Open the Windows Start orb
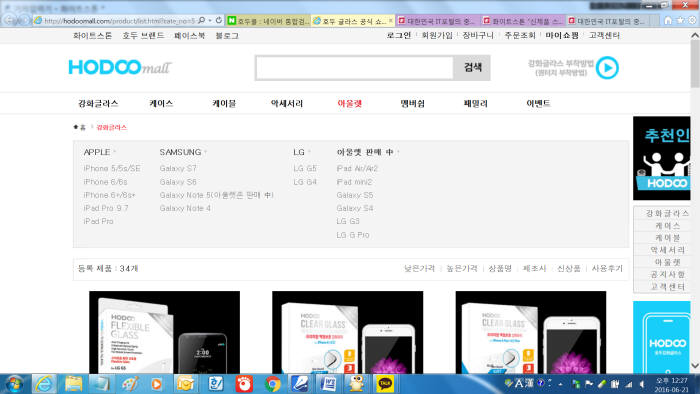Viewport: 700px width, 394px height. pos(14,384)
